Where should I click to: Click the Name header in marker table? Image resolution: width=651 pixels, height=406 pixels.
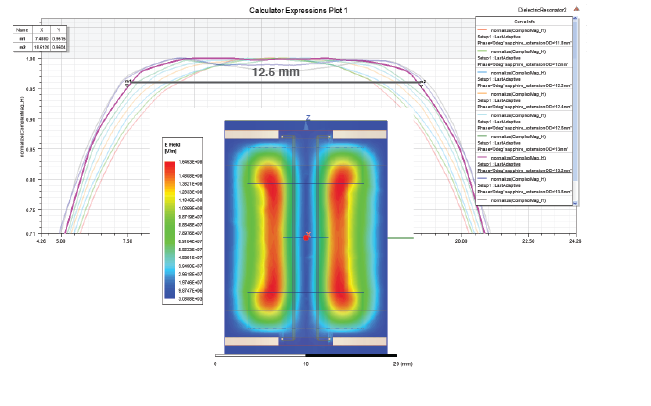point(22,30)
